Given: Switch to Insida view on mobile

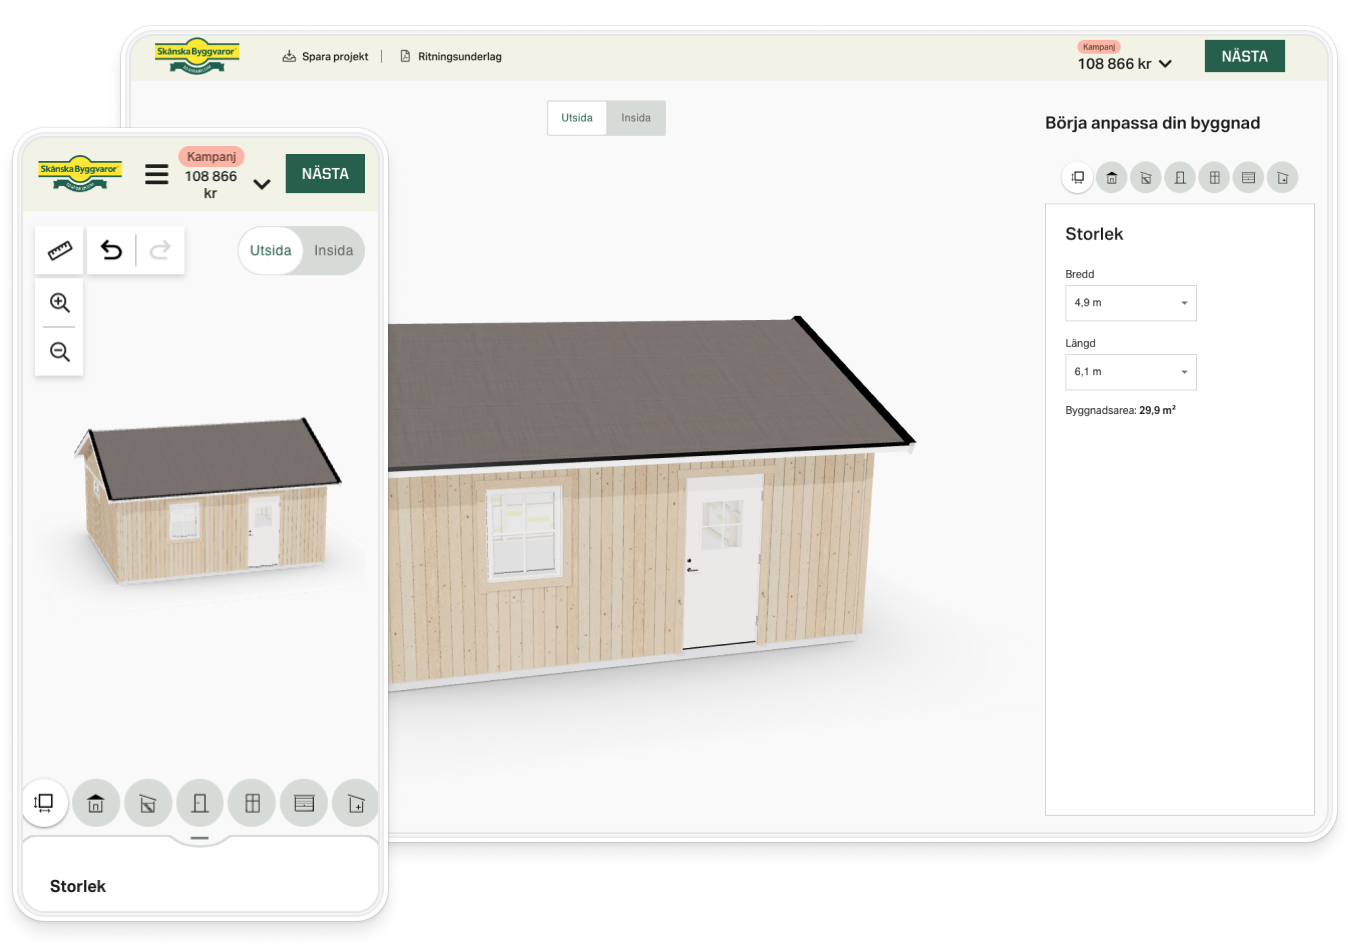Looking at the screenshot, I should click(333, 251).
